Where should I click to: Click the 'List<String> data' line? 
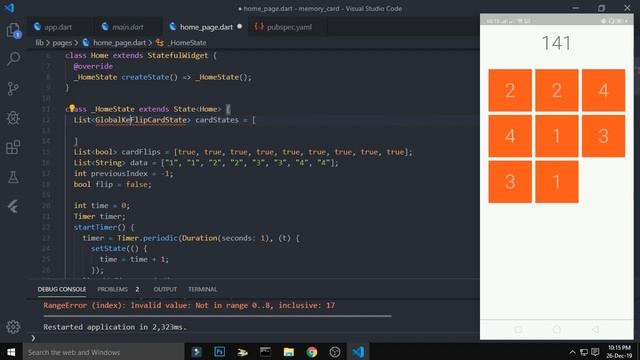(206, 163)
